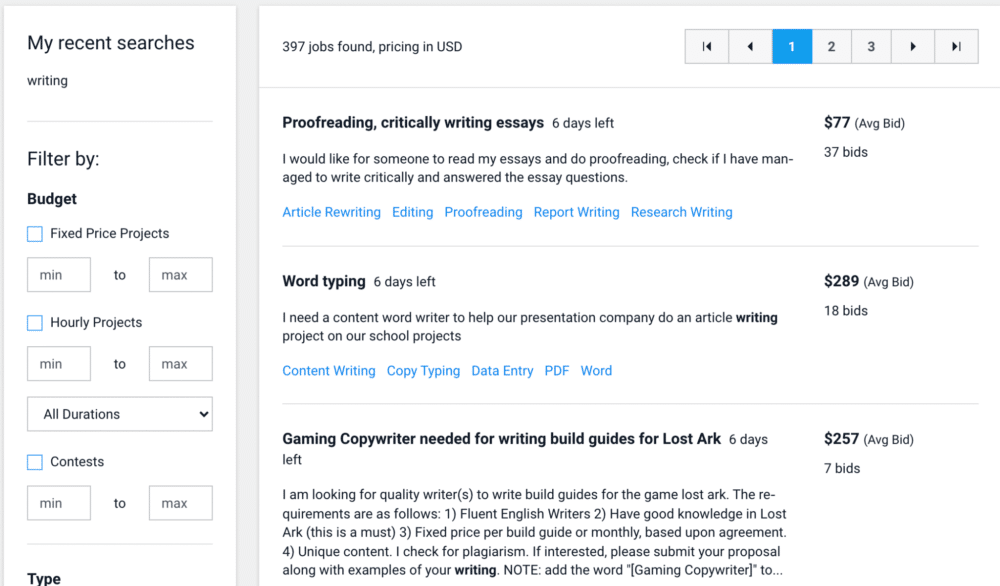This screenshot has height=586, width=1000.
Task: Select recent search "writing"
Action: coord(48,81)
